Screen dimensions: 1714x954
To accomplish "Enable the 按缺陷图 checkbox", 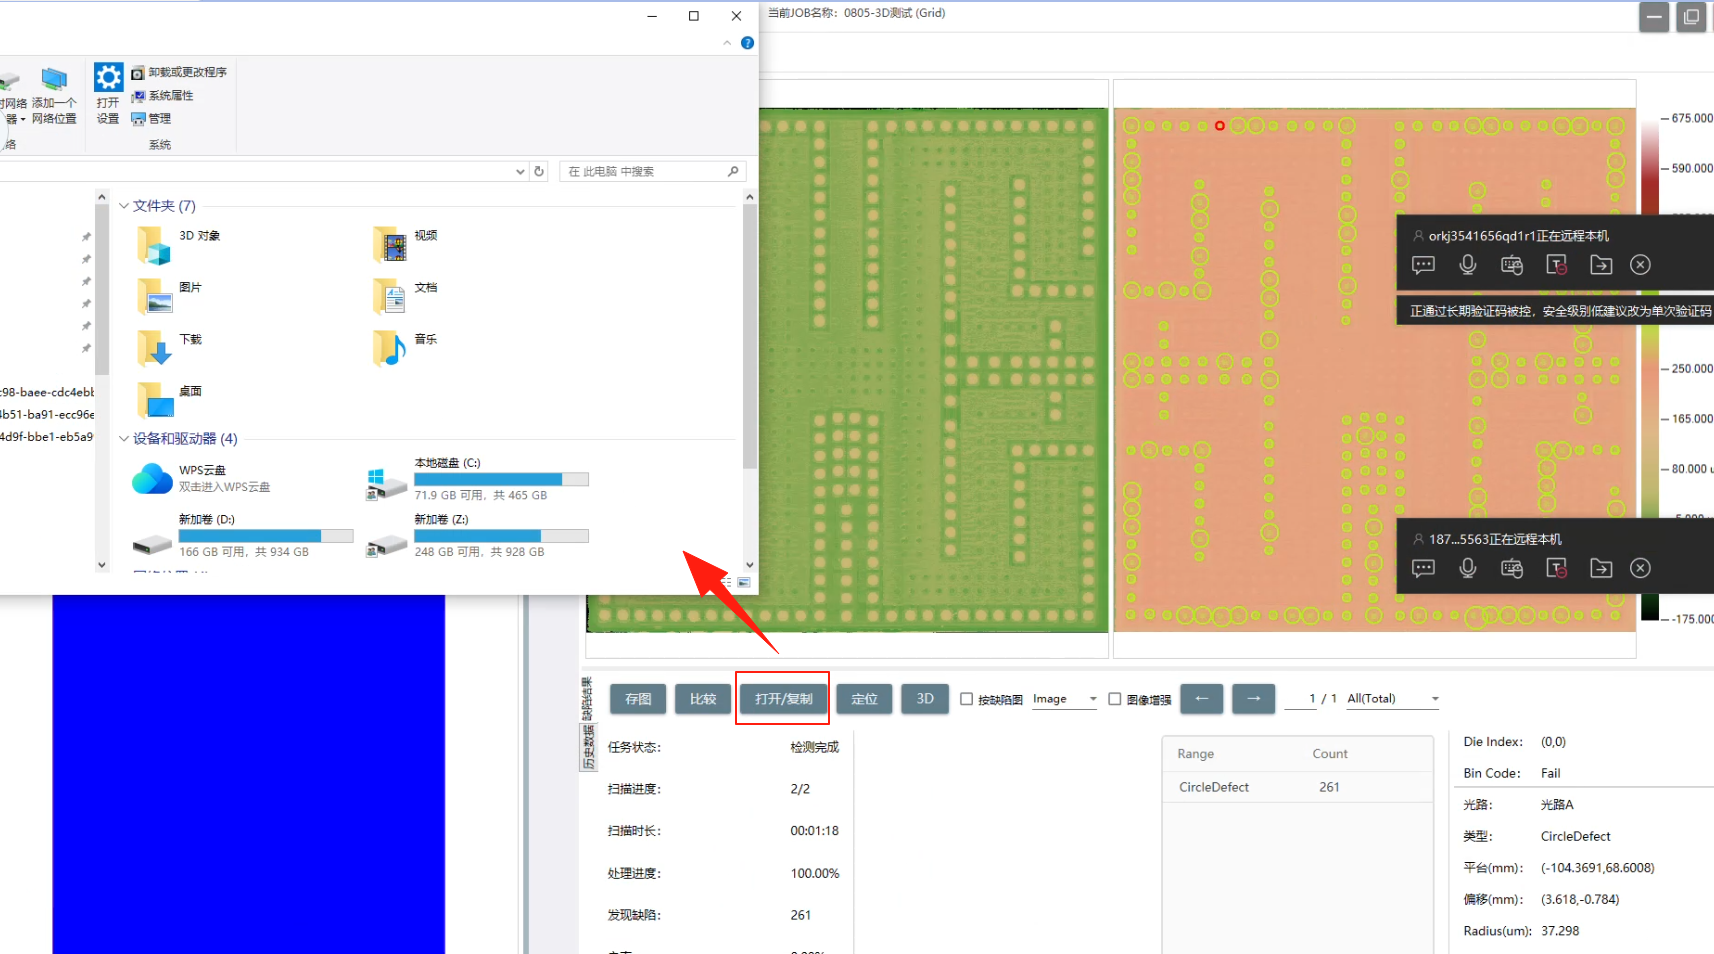I will click(967, 699).
